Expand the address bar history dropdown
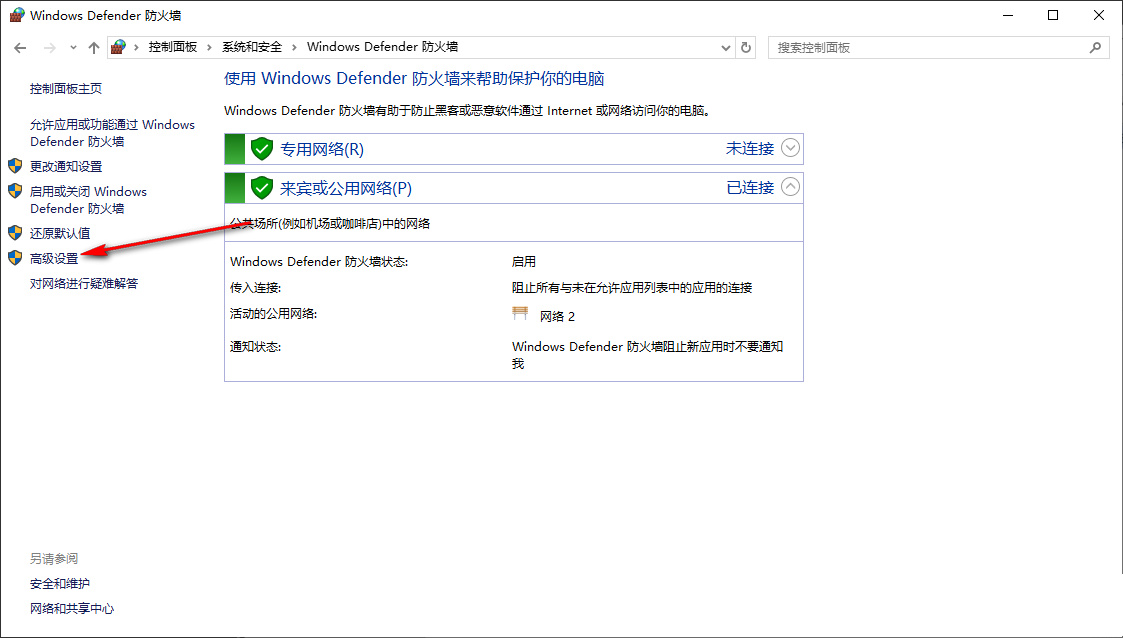 pyautogui.click(x=726, y=48)
